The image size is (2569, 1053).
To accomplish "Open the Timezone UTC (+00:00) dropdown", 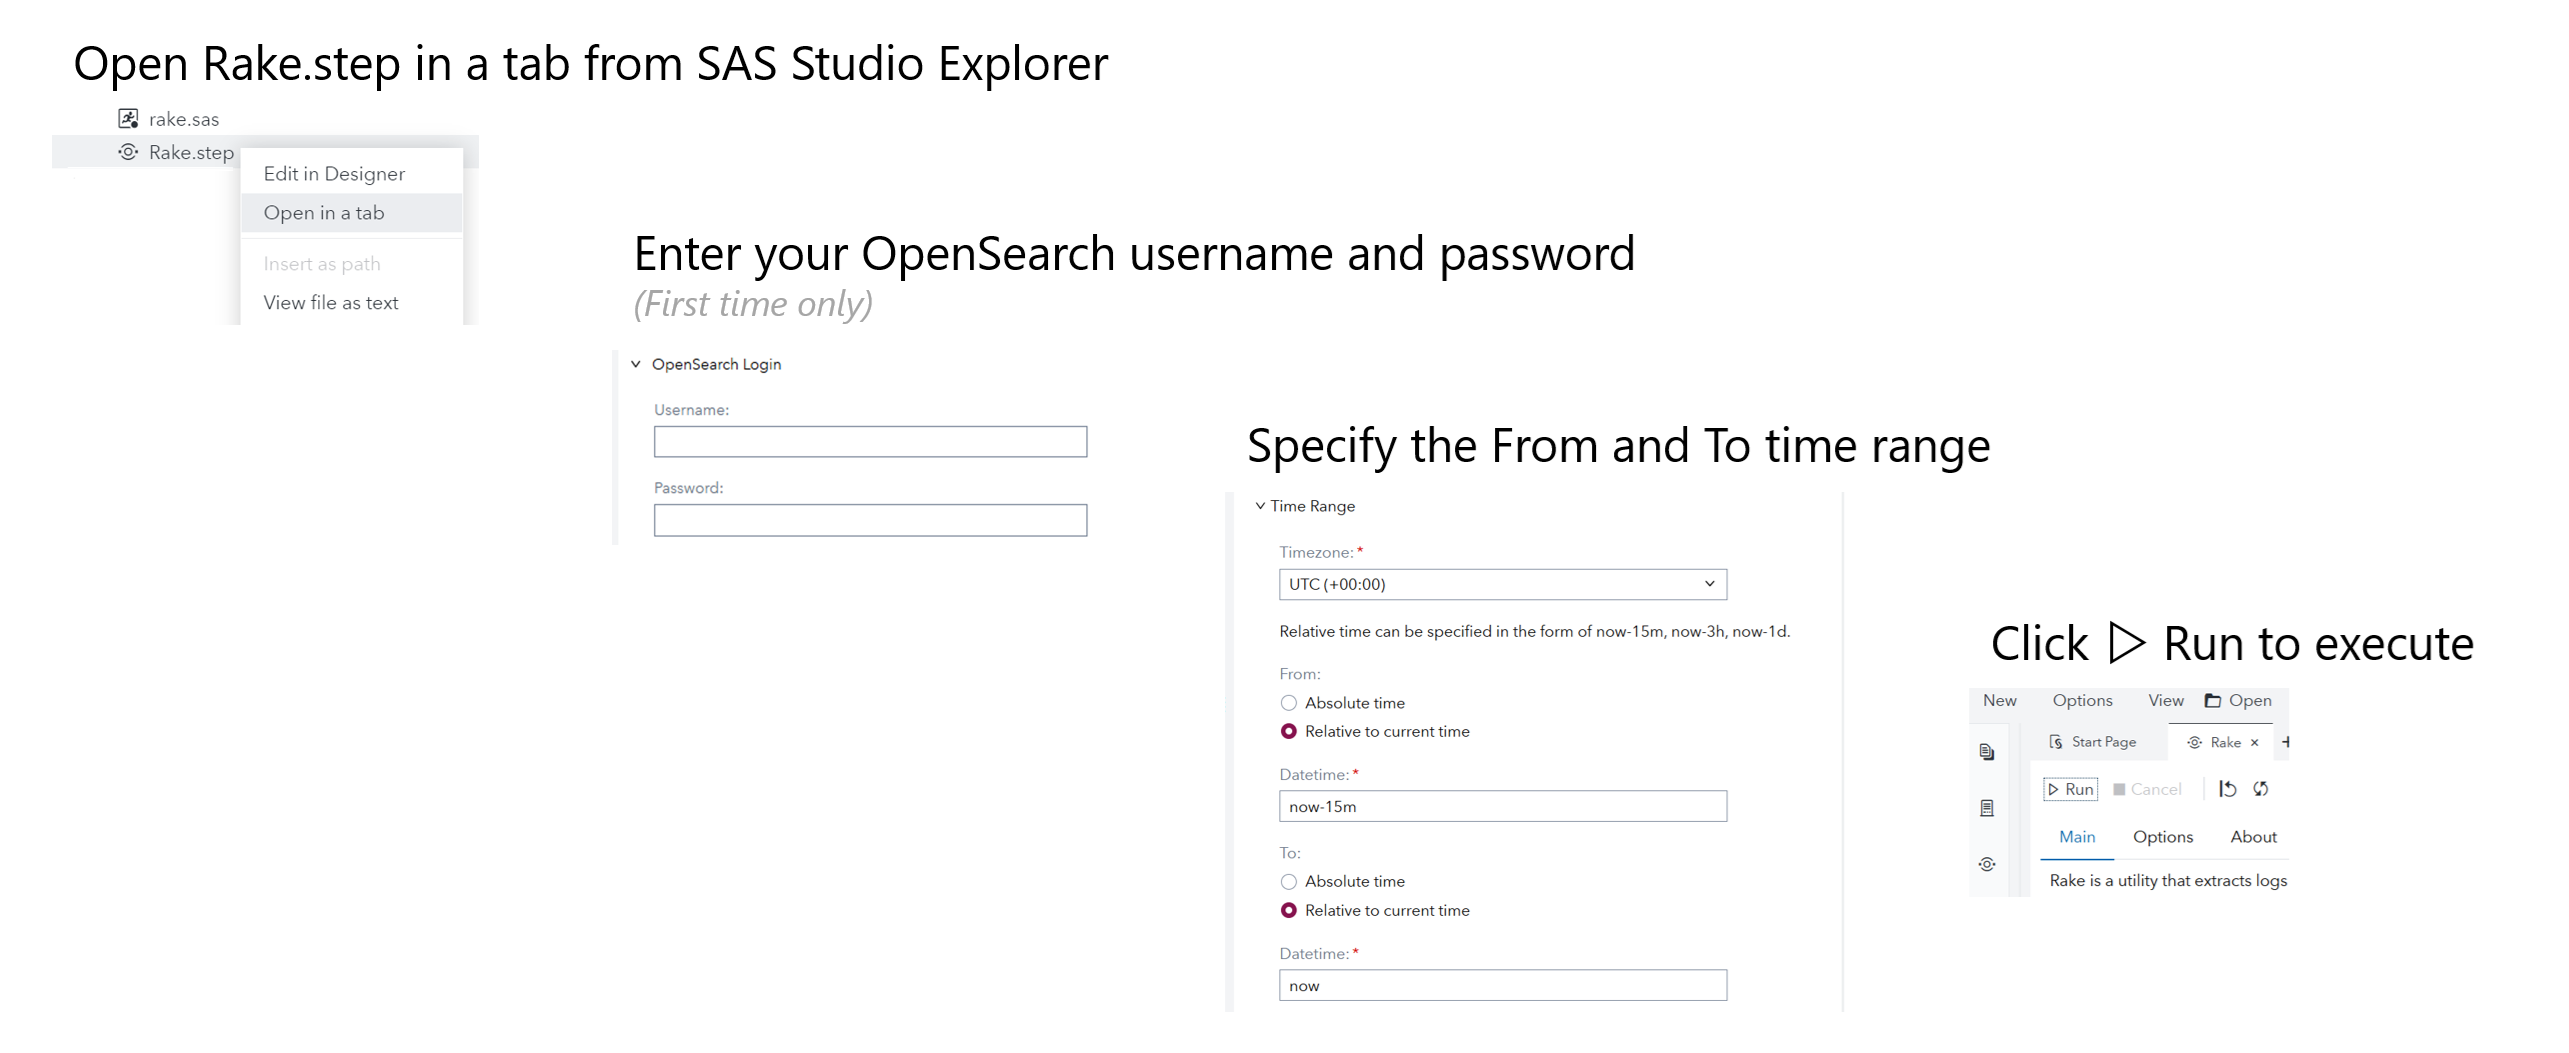I will [x=1502, y=584].
